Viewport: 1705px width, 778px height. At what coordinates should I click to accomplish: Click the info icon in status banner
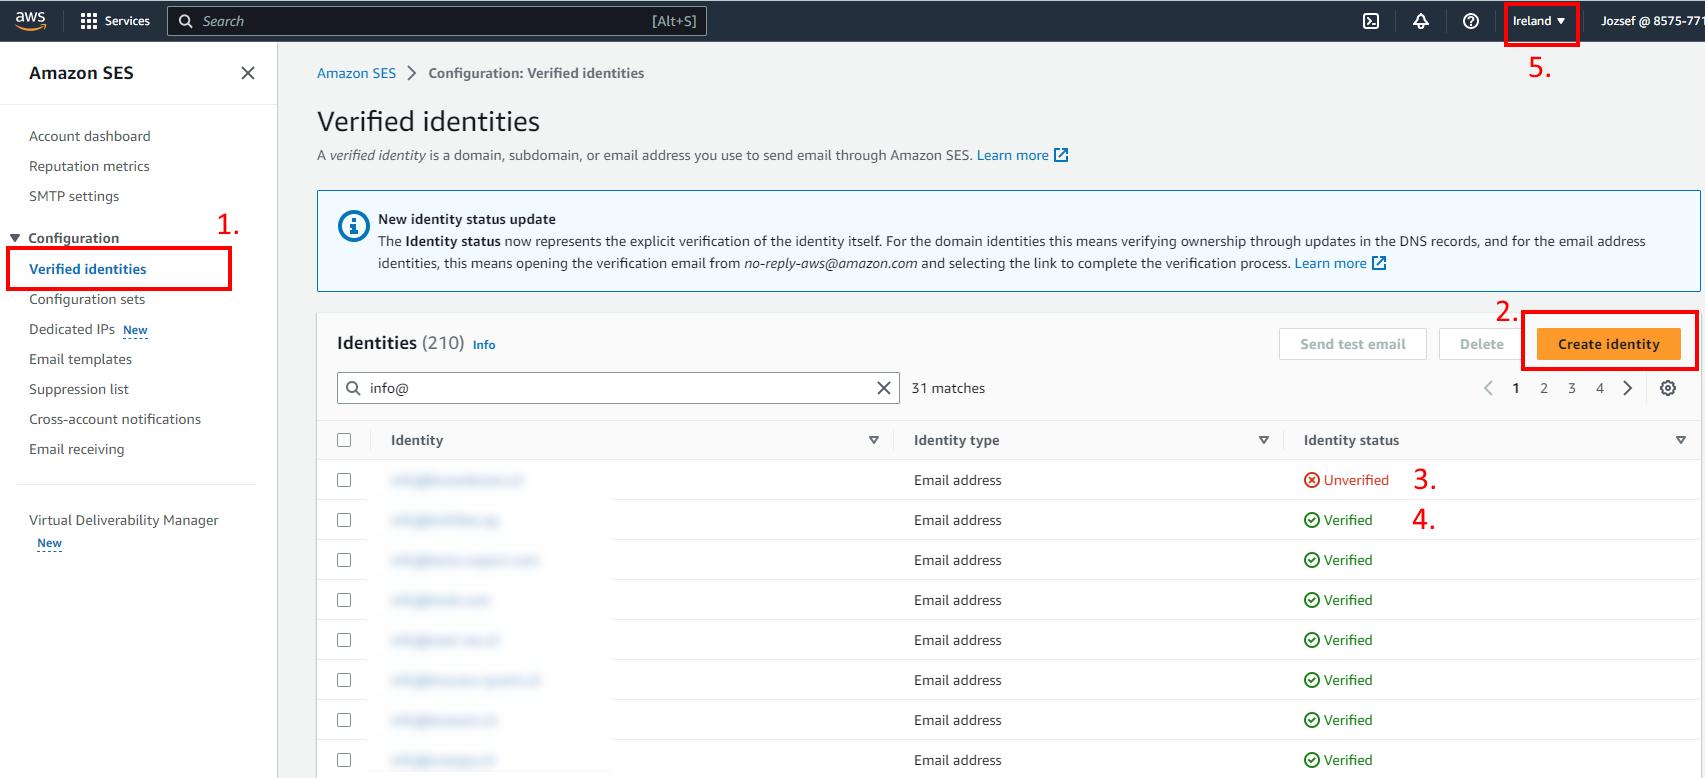pos(353,226)
